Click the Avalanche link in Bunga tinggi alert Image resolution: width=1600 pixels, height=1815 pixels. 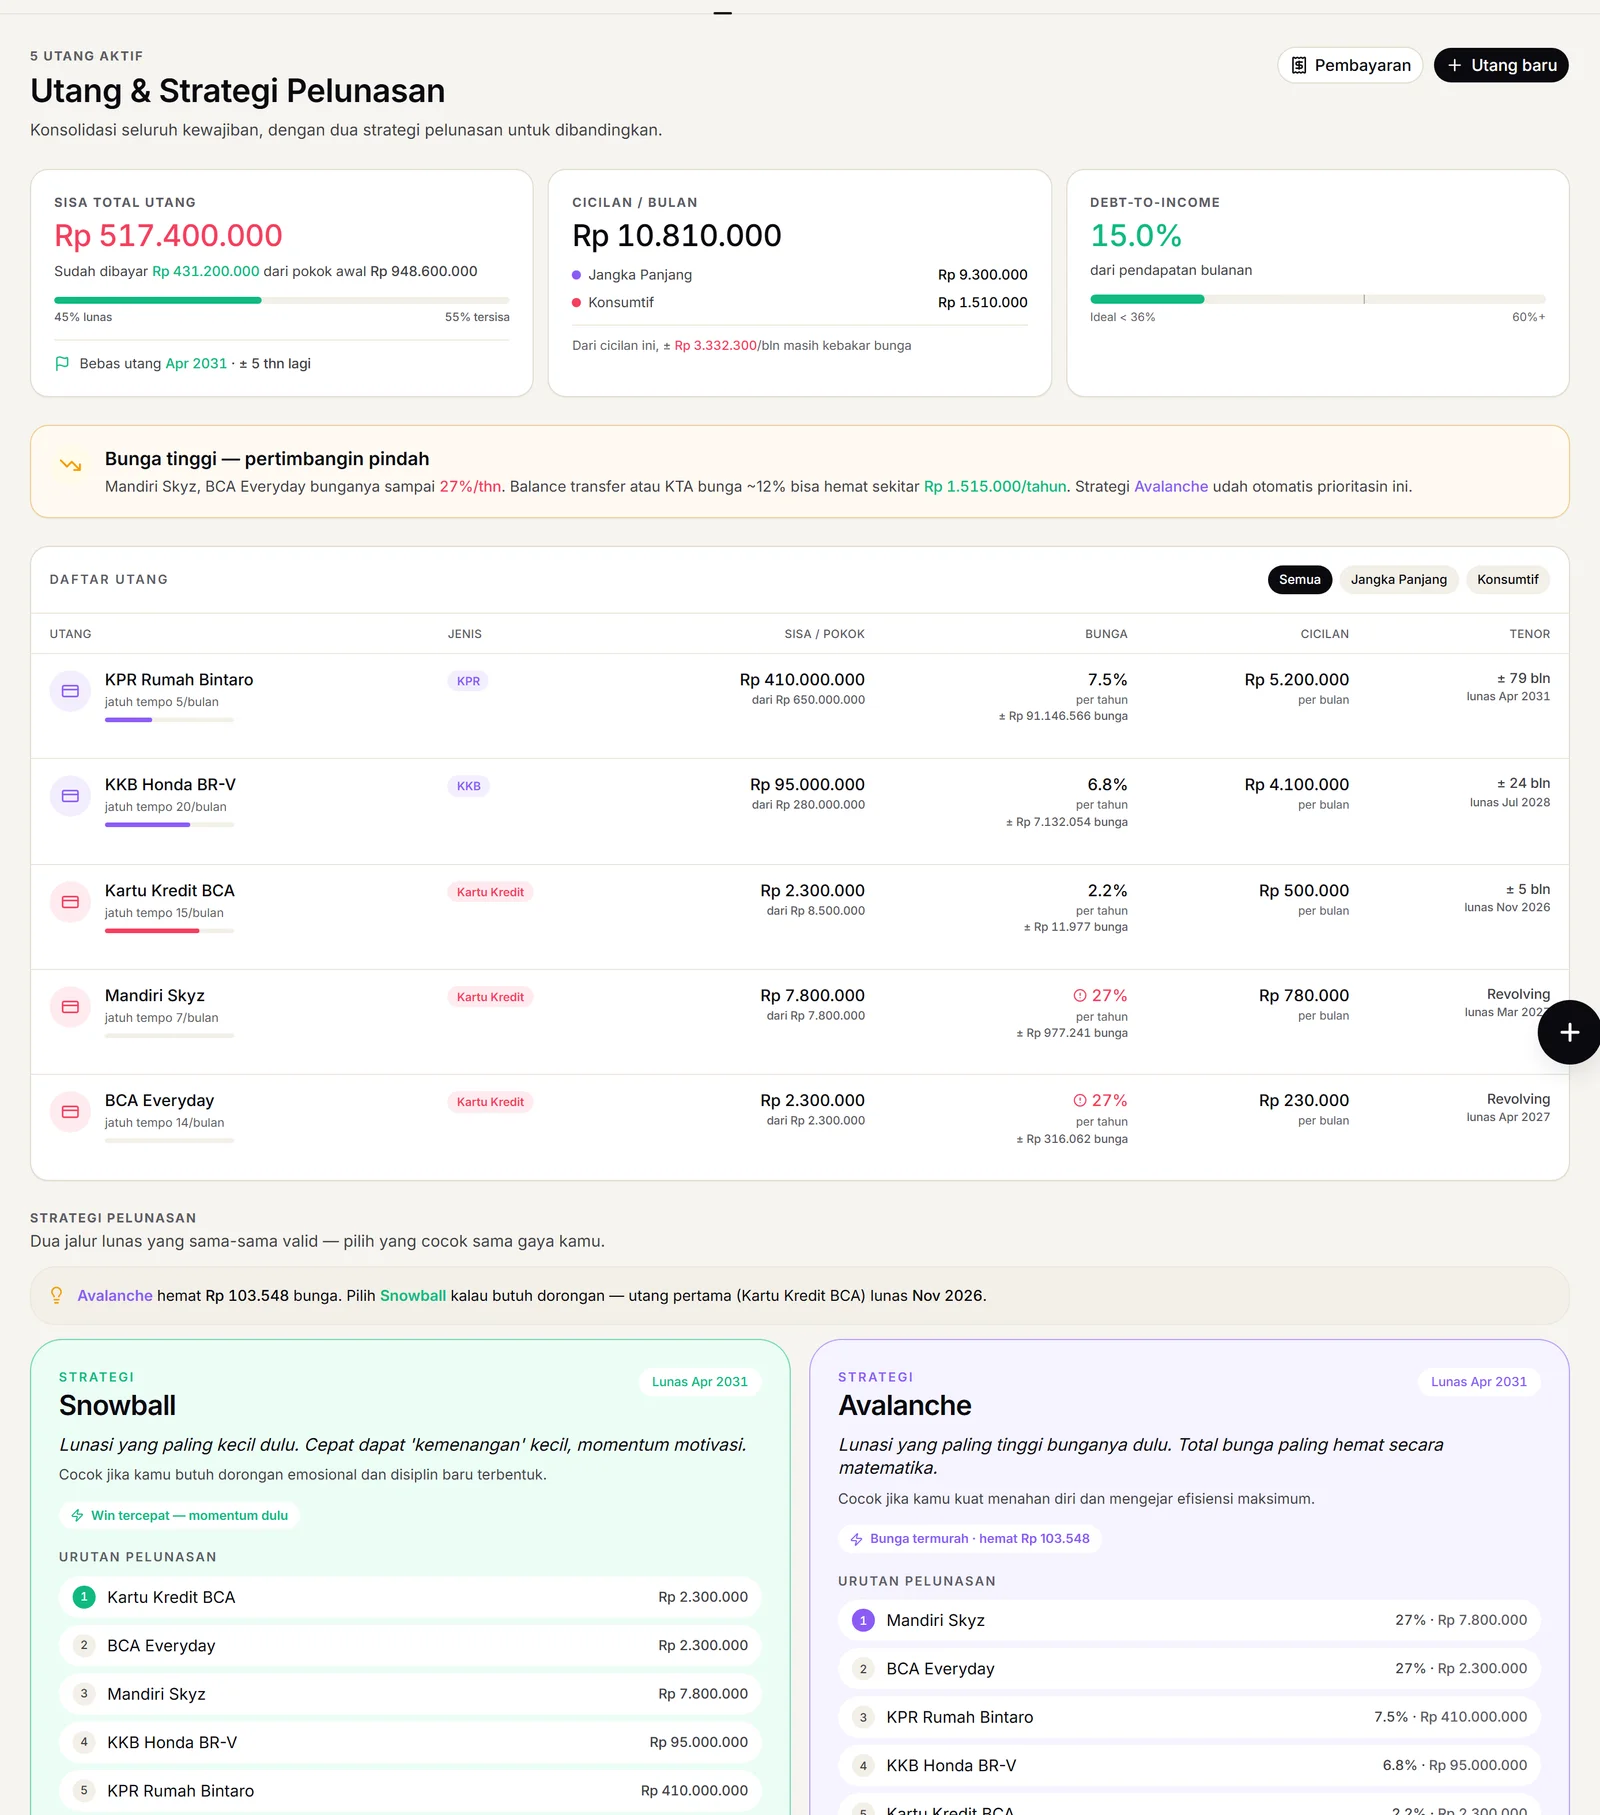click(x=1171, y=487)
